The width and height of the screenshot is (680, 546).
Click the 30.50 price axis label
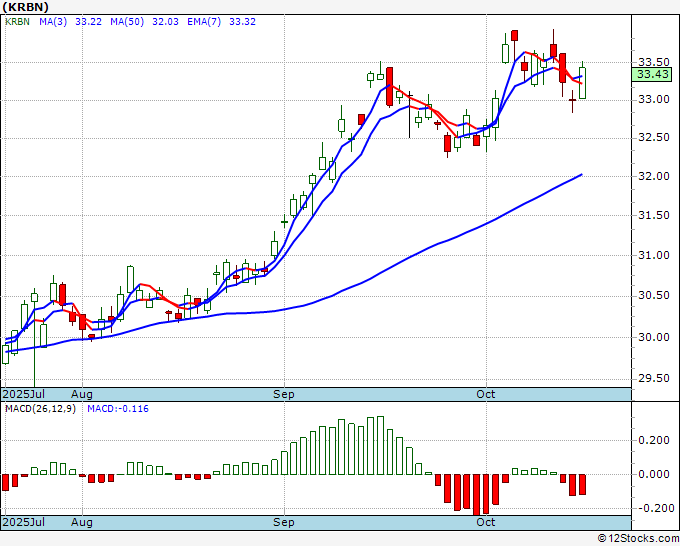pos(654,296)
